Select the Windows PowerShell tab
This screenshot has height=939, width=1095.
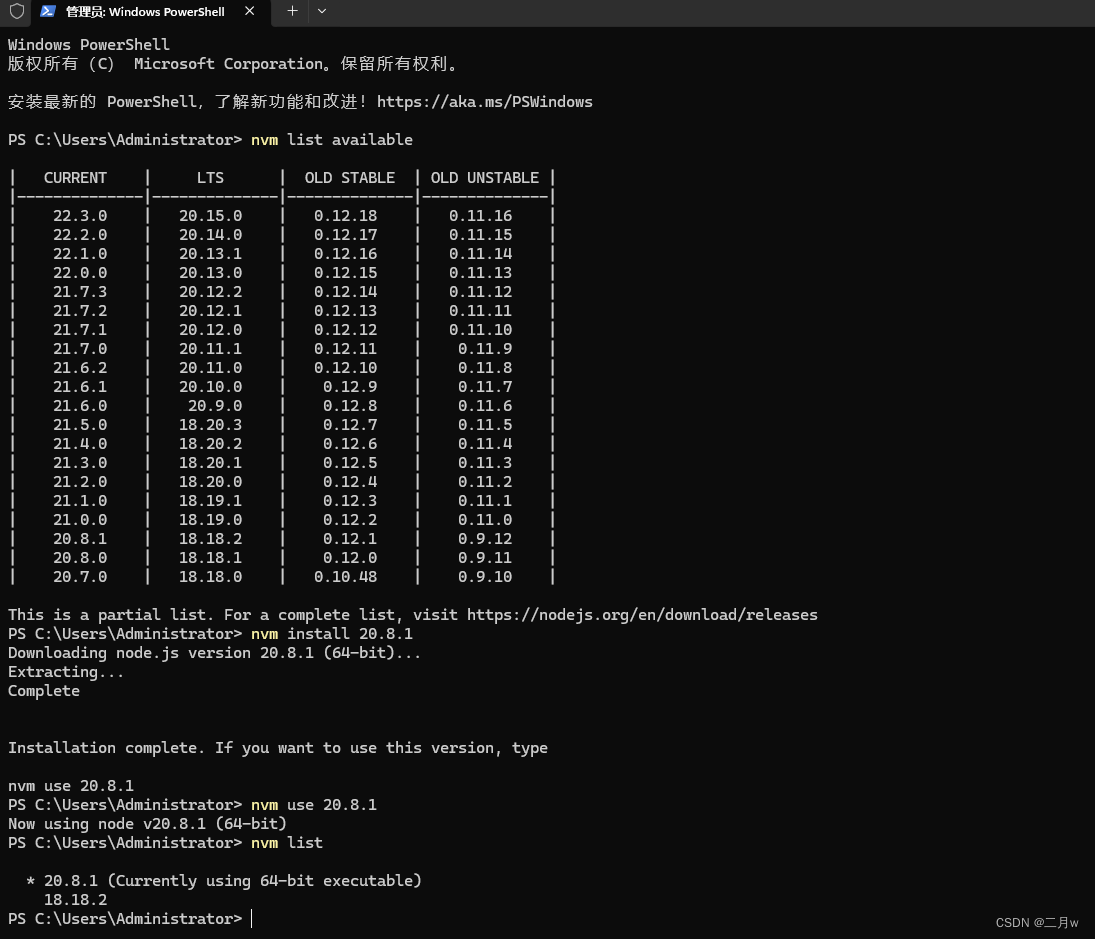pyautogui.click(x=151, y=12)
